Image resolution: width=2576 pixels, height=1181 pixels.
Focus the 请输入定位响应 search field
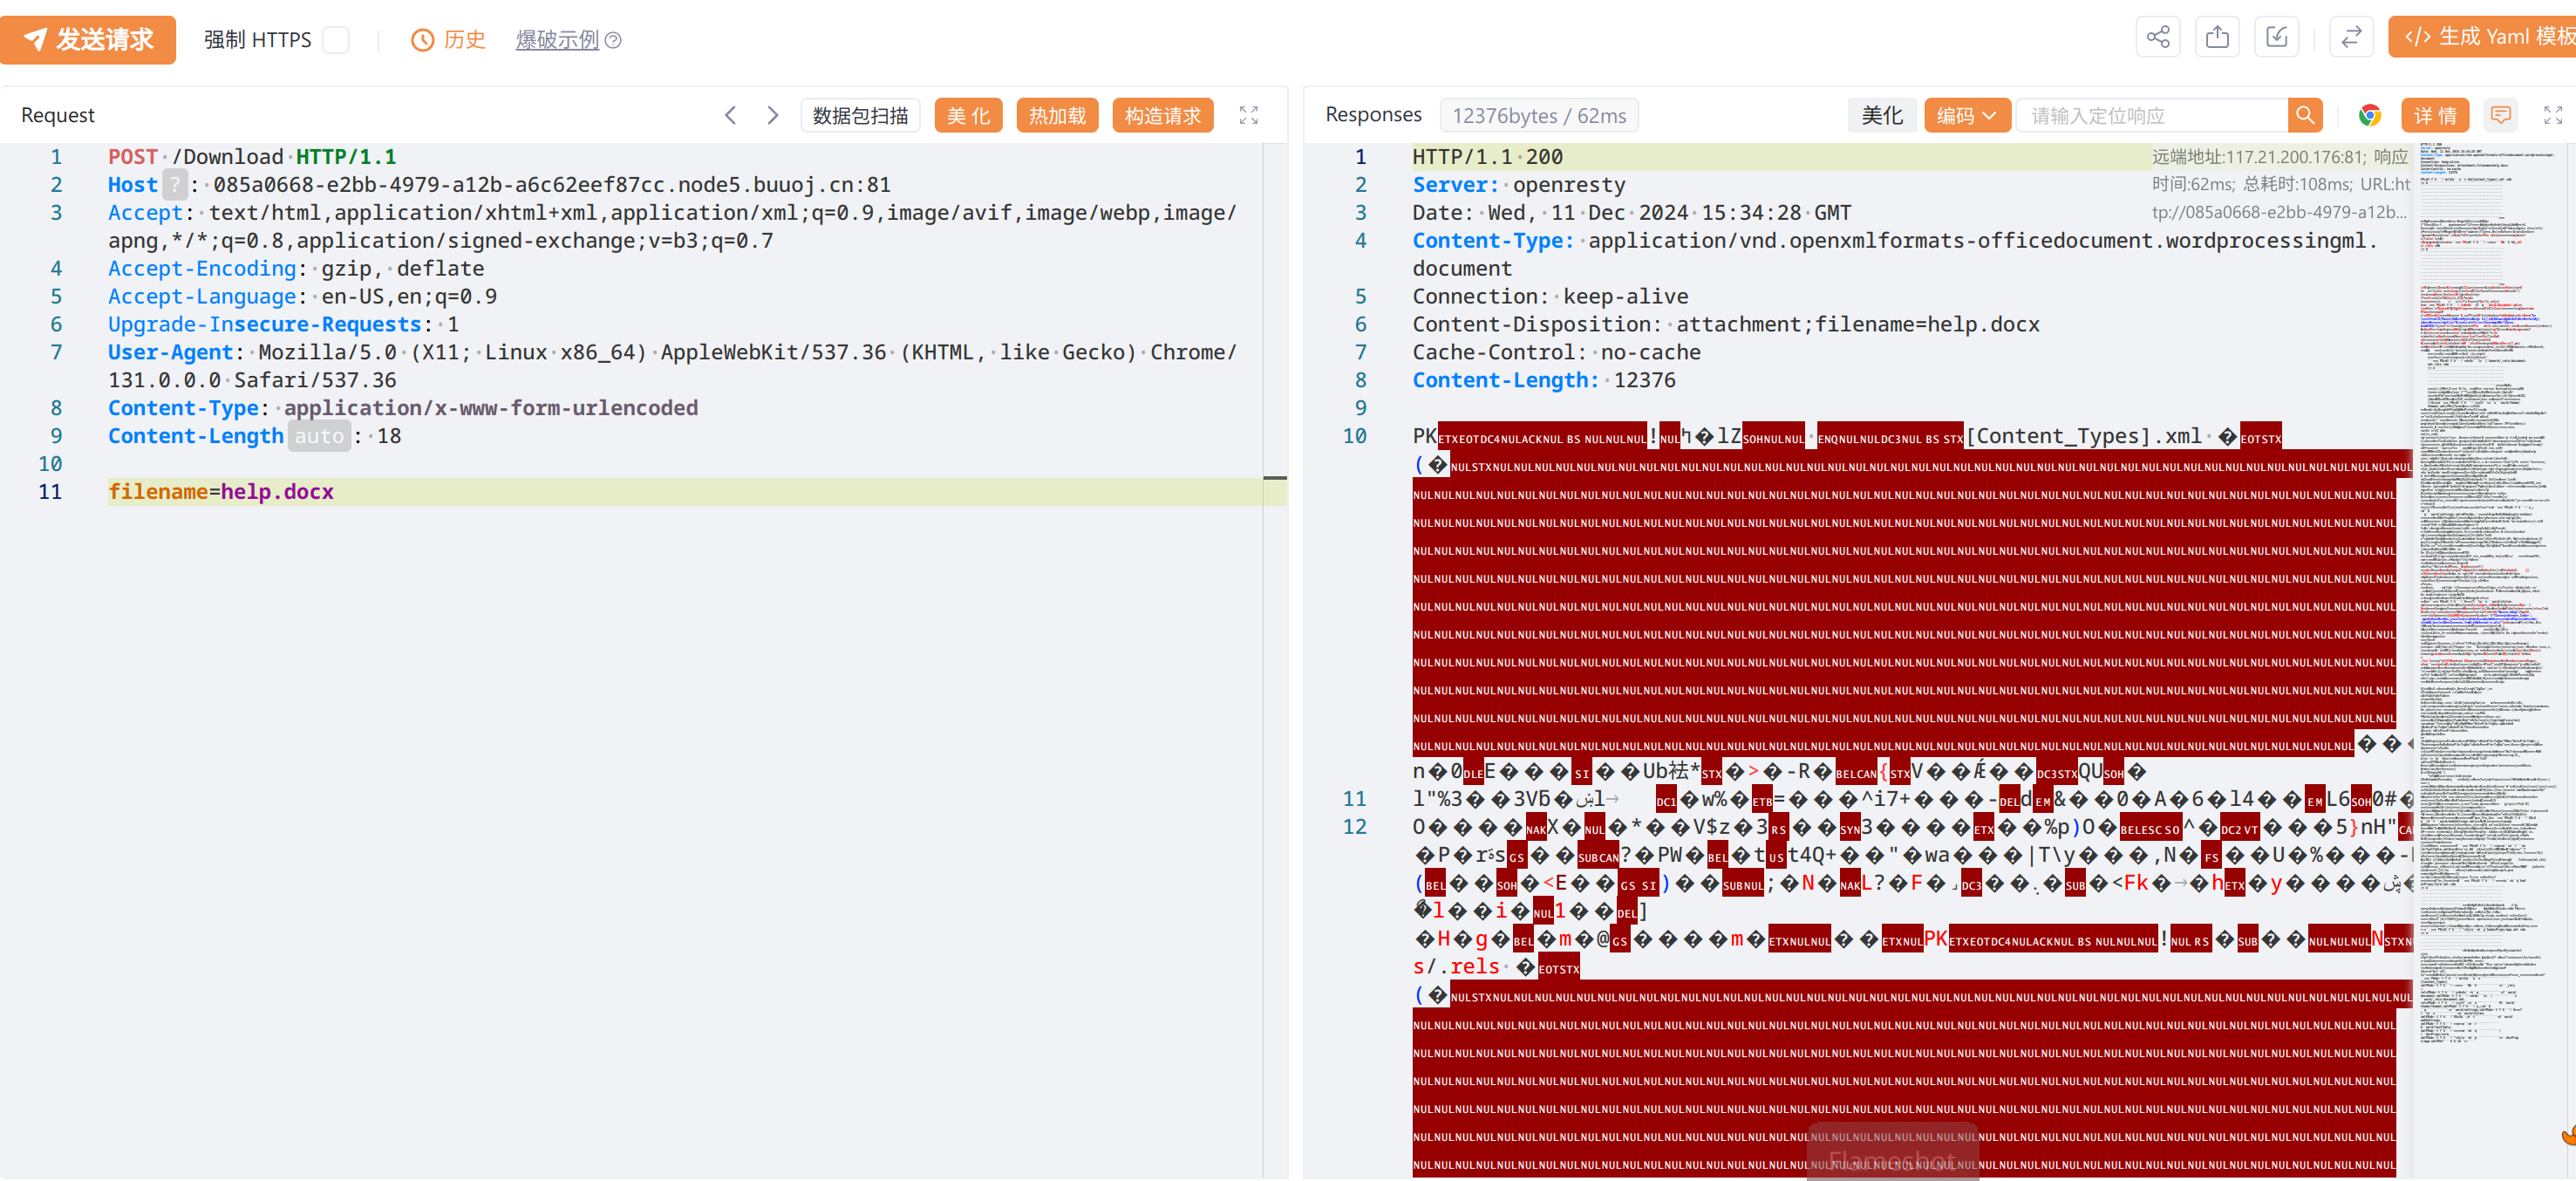tap(2152, 115)
